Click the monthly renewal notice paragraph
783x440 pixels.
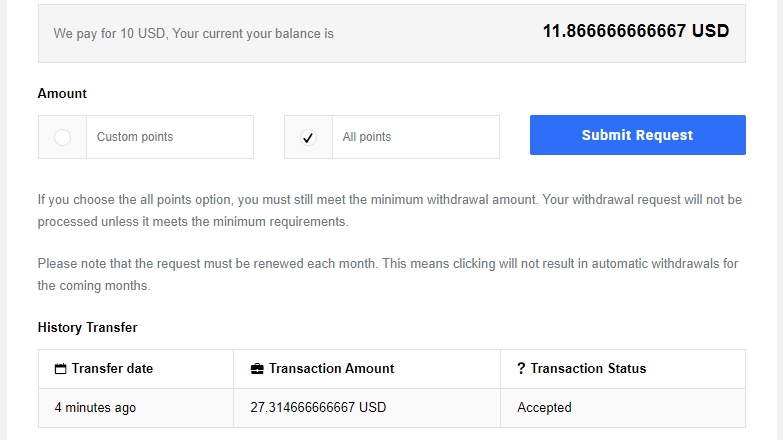pyautogui.click(x=388, y=275)
